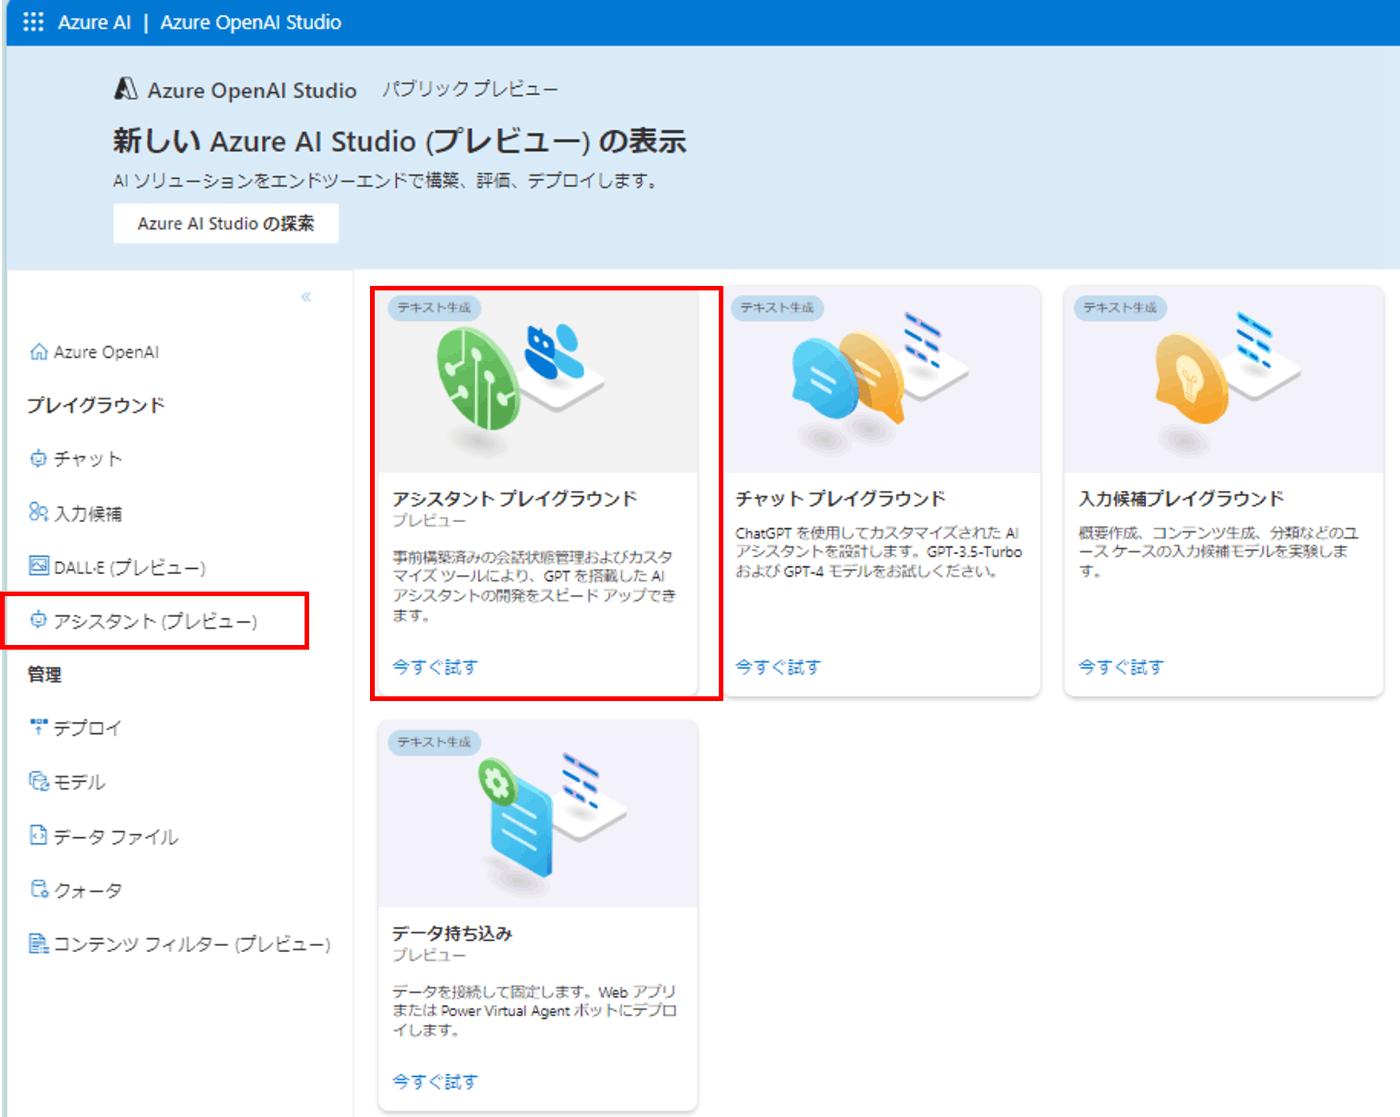The width and height of the screenshot is (1400, 1117).
Task: Select 入力候補 in the sidebar
Action: tap(76, 513)
